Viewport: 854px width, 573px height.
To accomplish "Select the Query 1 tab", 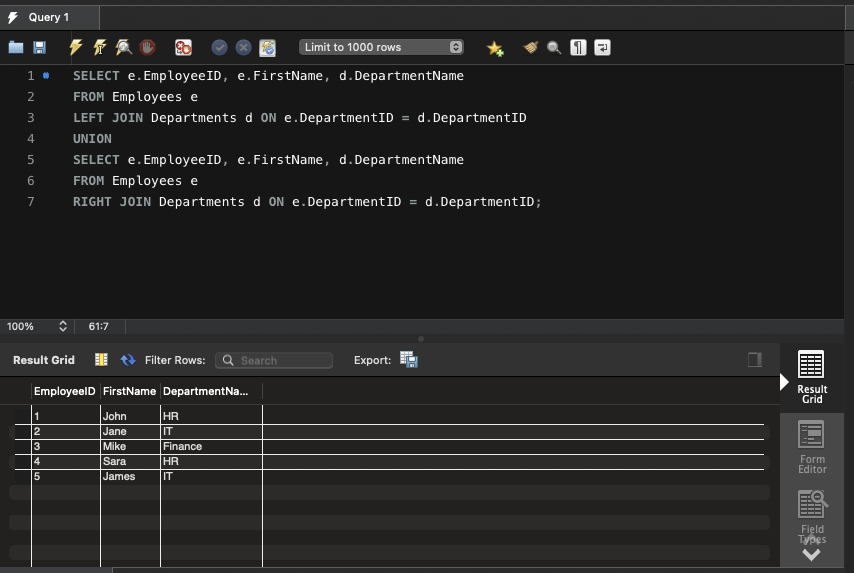I will click(50, 17).
